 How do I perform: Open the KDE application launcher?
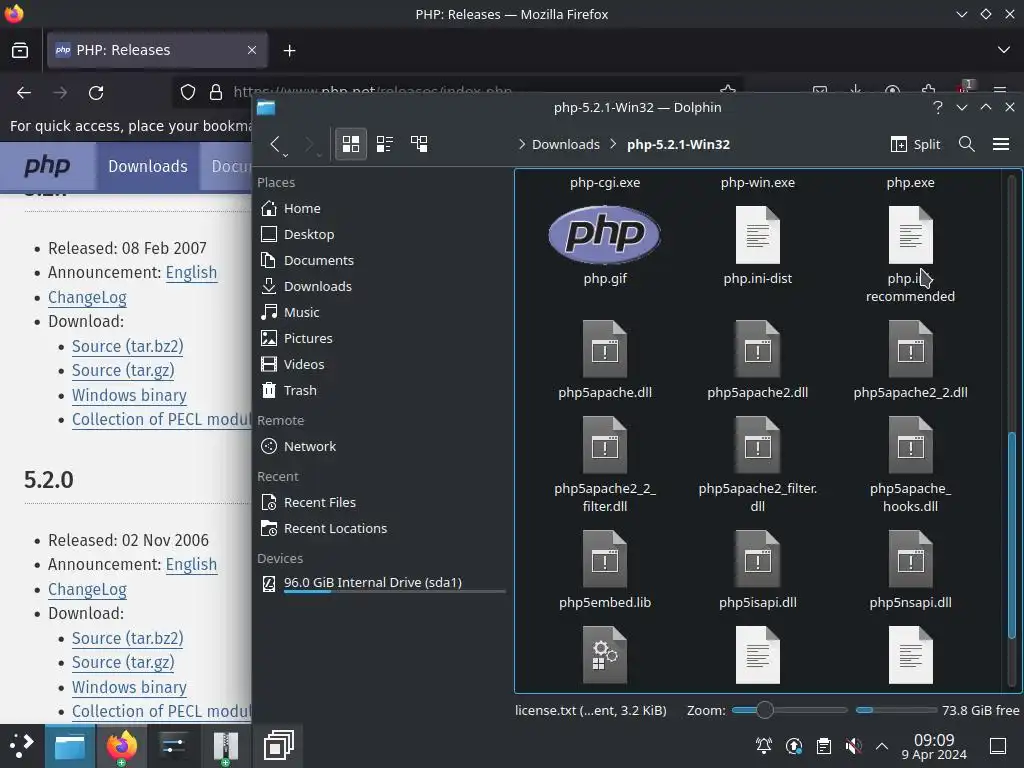coord(22,745)
